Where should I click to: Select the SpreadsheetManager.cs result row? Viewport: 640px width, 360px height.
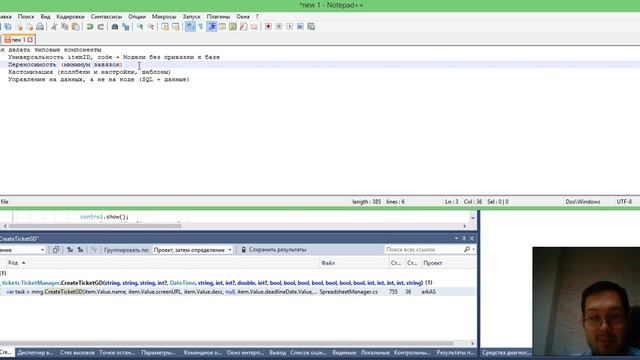pyautogui.click(x=238, y=292)
